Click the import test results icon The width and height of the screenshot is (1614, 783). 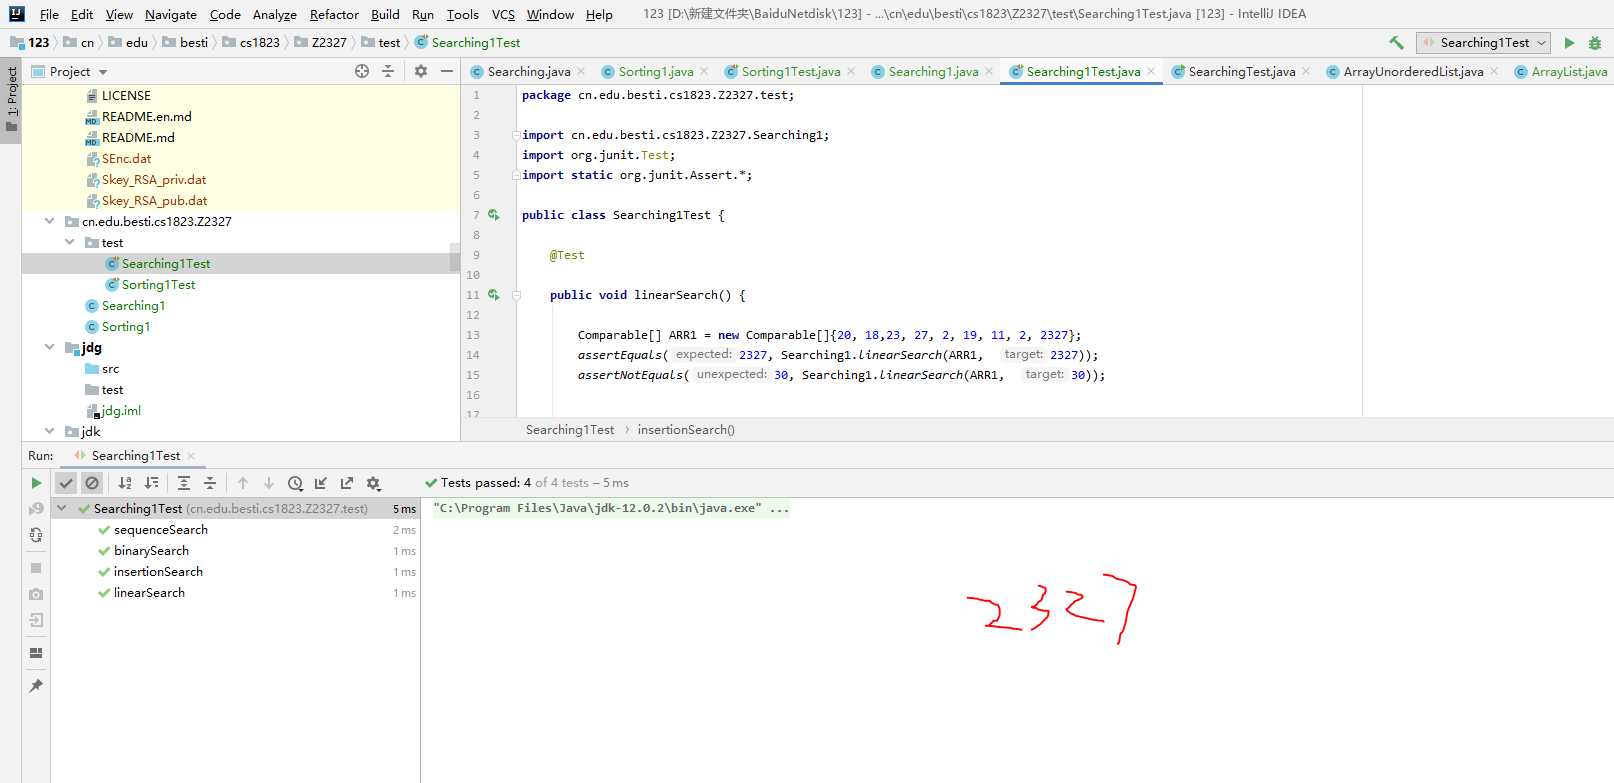pos(321,483)
